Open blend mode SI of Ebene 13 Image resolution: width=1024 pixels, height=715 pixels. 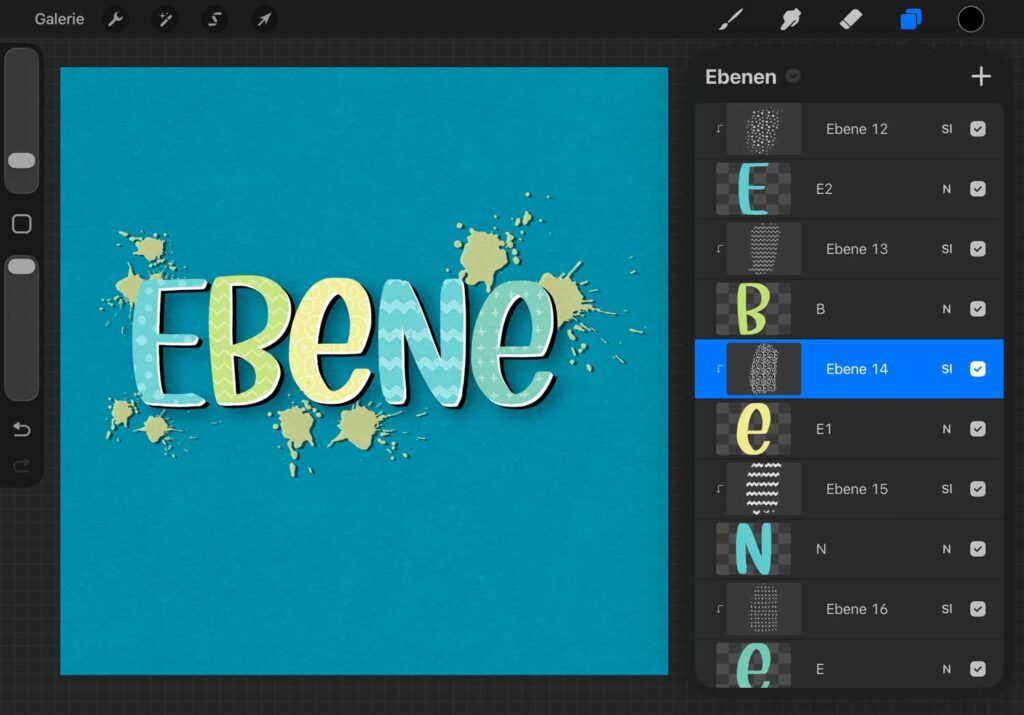coord(947,249)
